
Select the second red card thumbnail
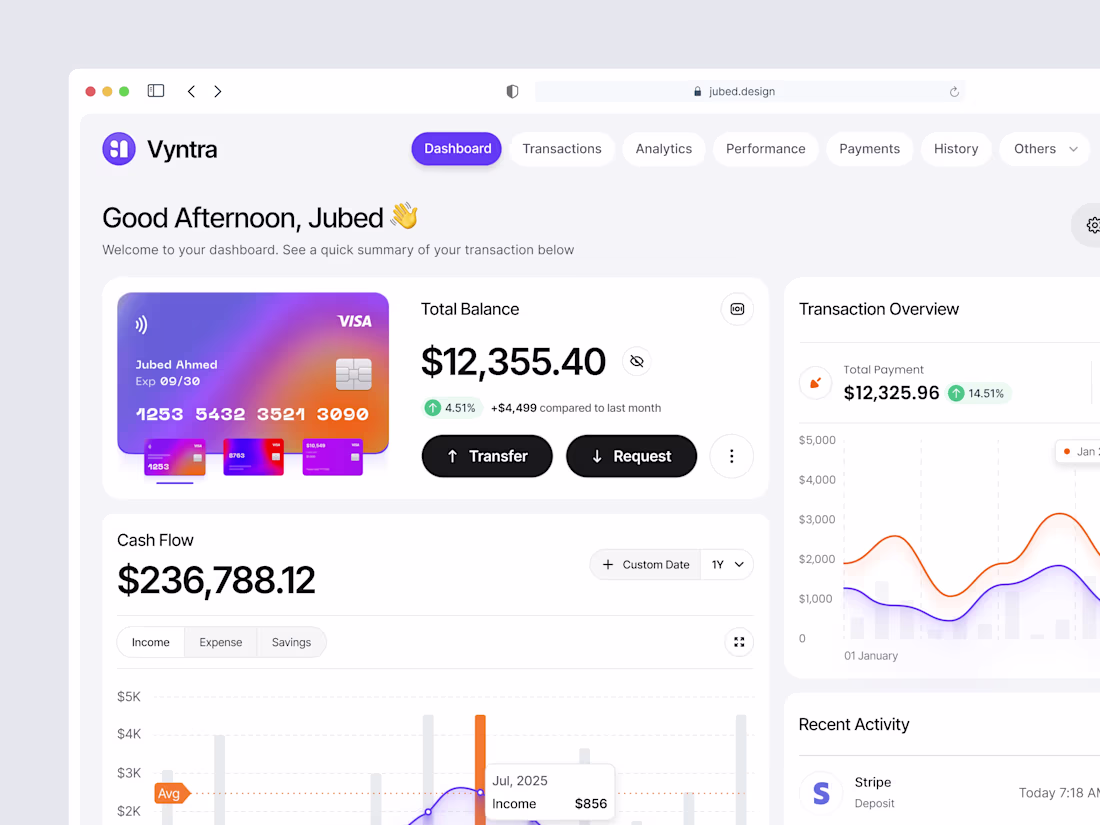(x=253, y=457)
